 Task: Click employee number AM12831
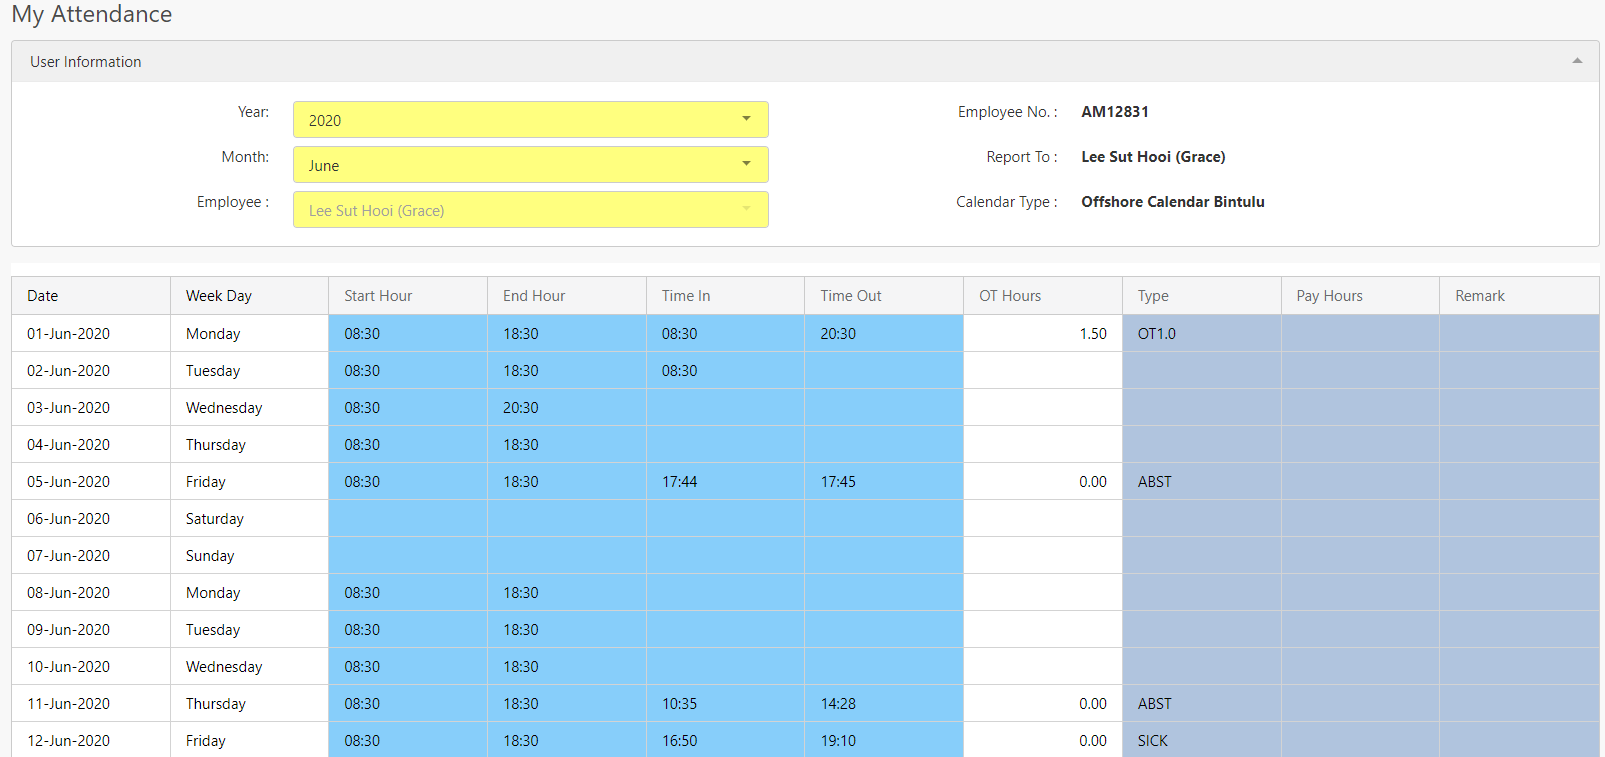(x=1115, y=112)
